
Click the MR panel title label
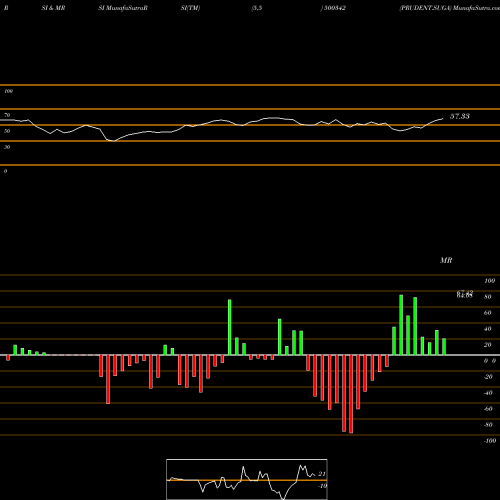pyautogui.click(x=446, y=260)
